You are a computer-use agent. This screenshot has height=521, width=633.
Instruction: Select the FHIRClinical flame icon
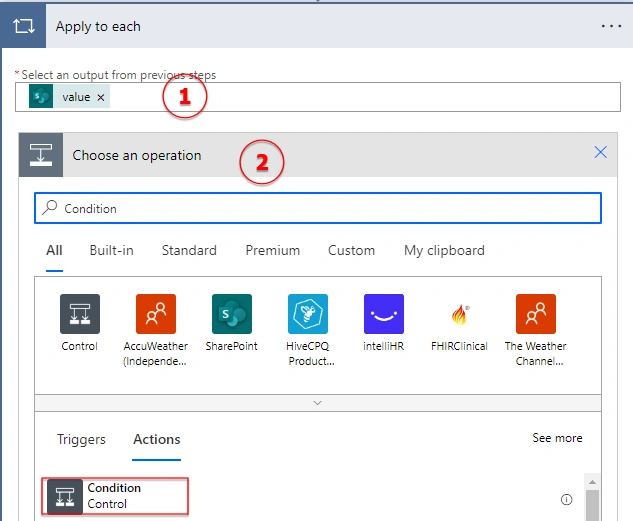(x=459, y=314)
